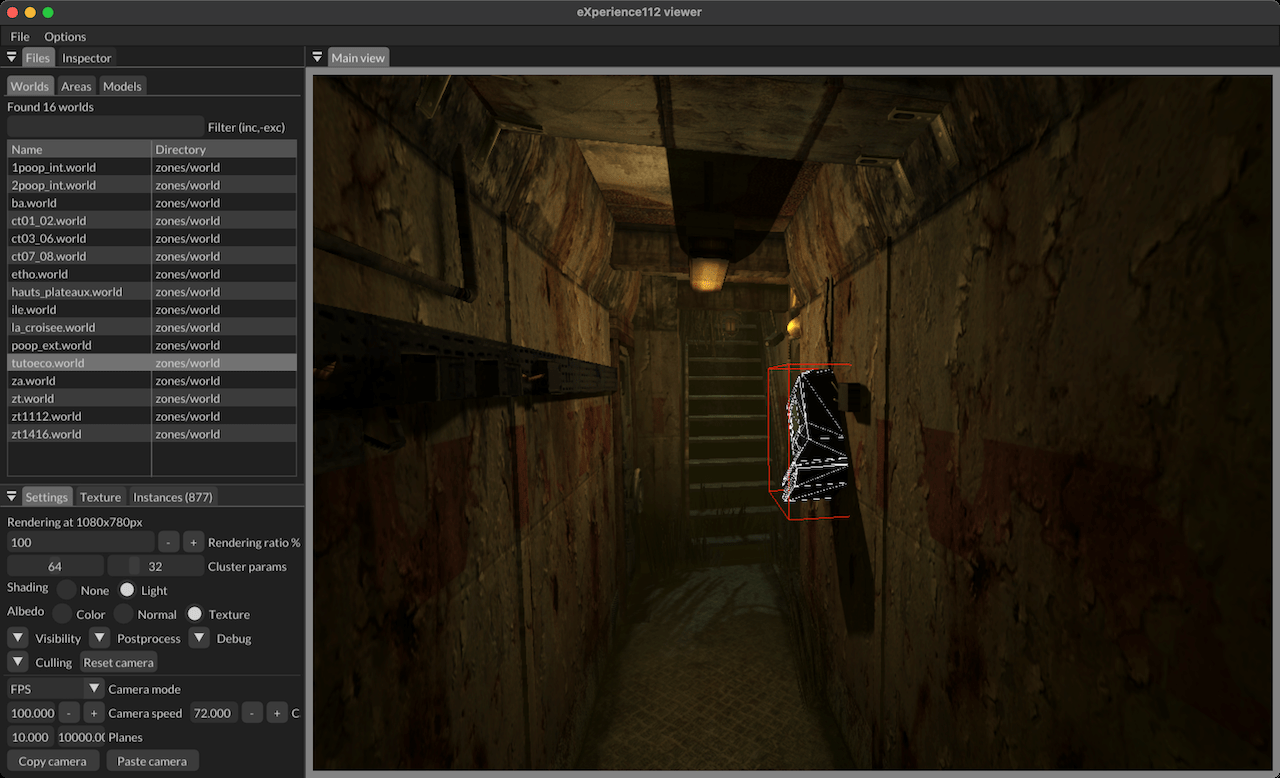Switch to the Areas tab
This screenshot has width=1280, height=778.
(76, 86)
